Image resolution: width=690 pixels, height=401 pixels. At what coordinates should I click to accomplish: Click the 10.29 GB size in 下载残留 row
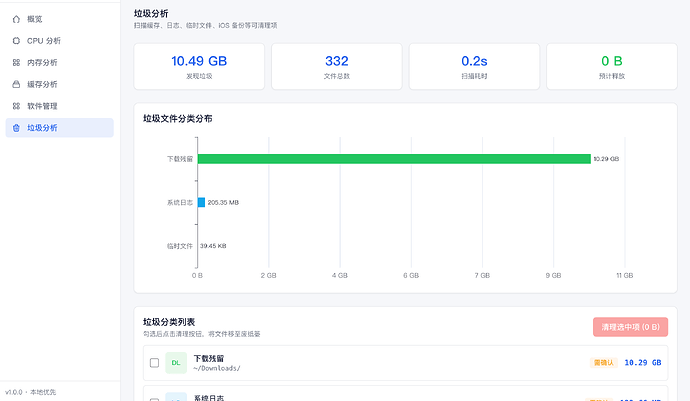pos(642,363)
